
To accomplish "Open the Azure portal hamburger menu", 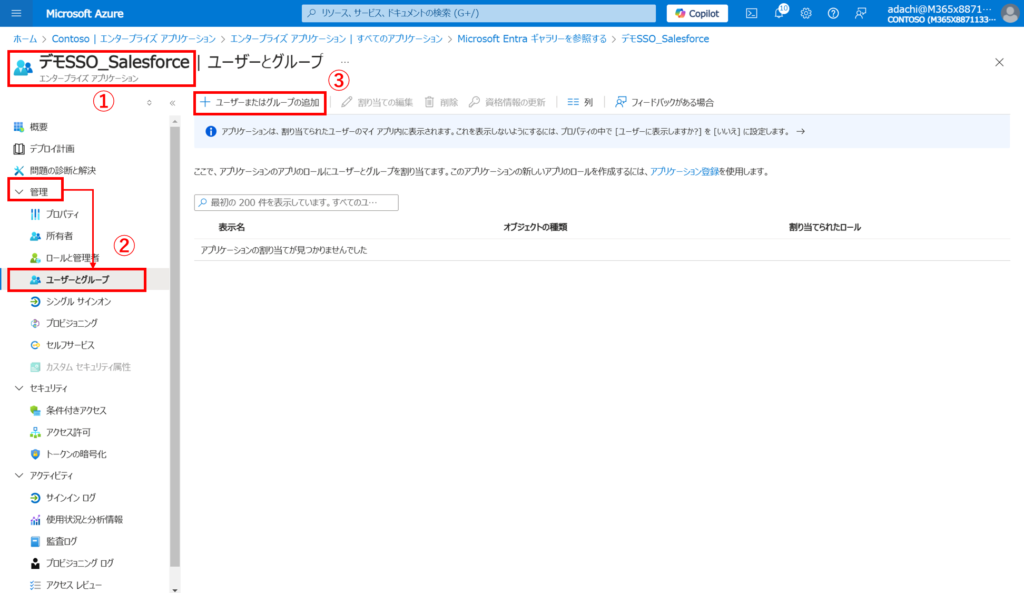I will click(16, 13).
